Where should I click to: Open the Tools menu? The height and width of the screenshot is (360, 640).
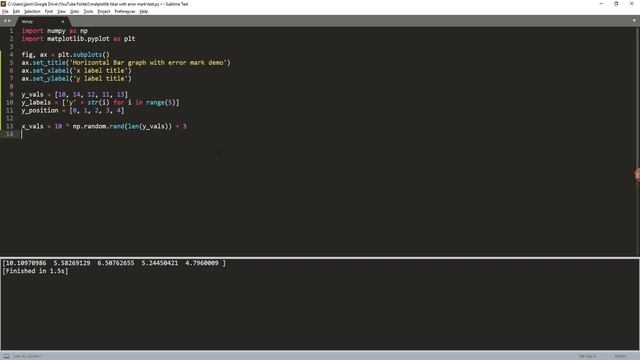point(88,11)
